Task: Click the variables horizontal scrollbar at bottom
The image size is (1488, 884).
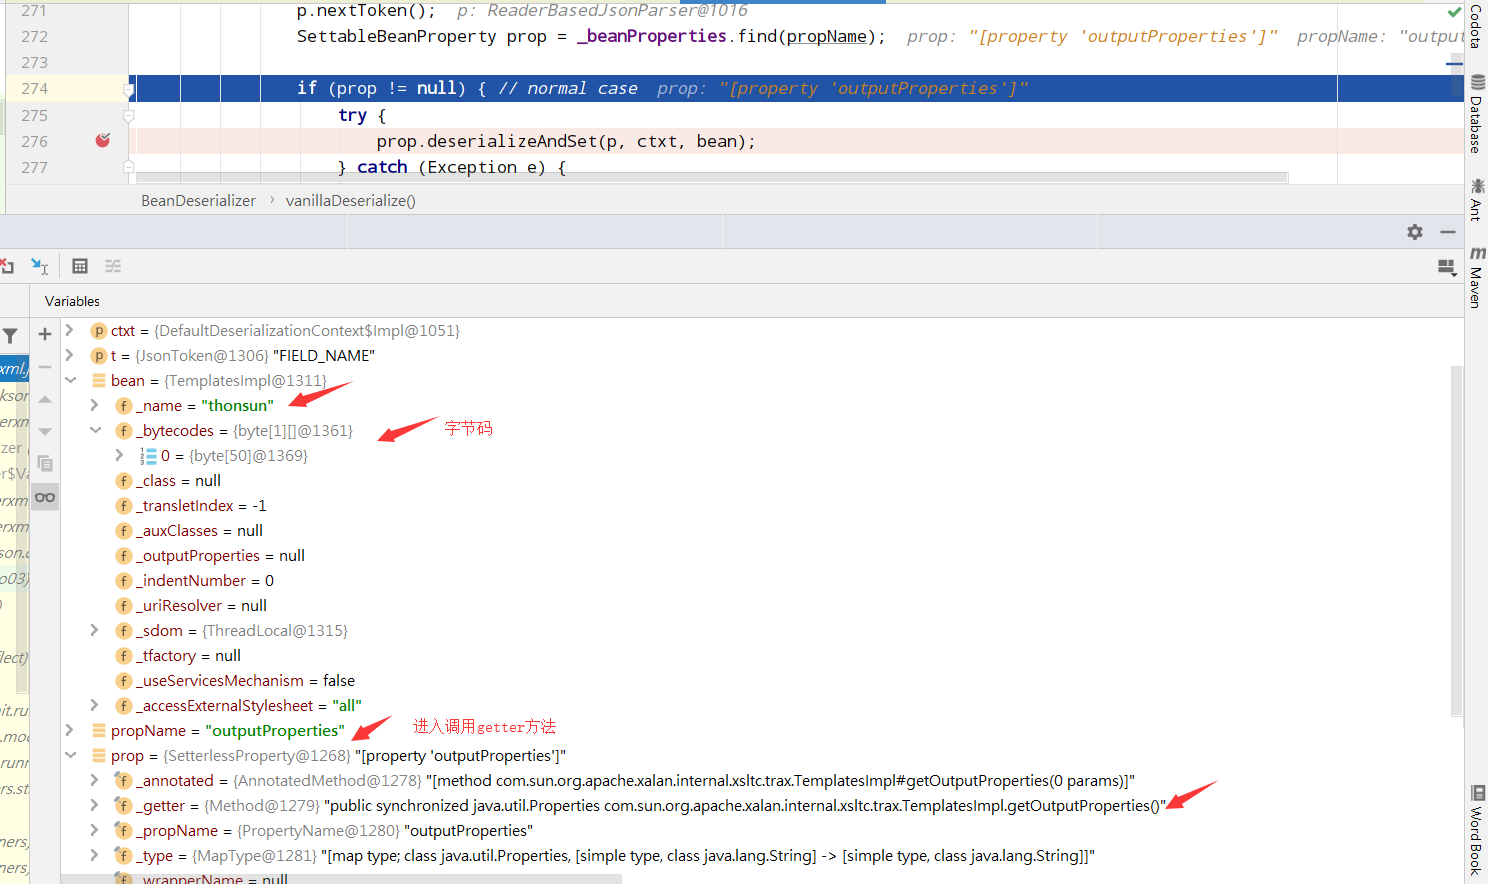Action: click(x=341, y=879)
